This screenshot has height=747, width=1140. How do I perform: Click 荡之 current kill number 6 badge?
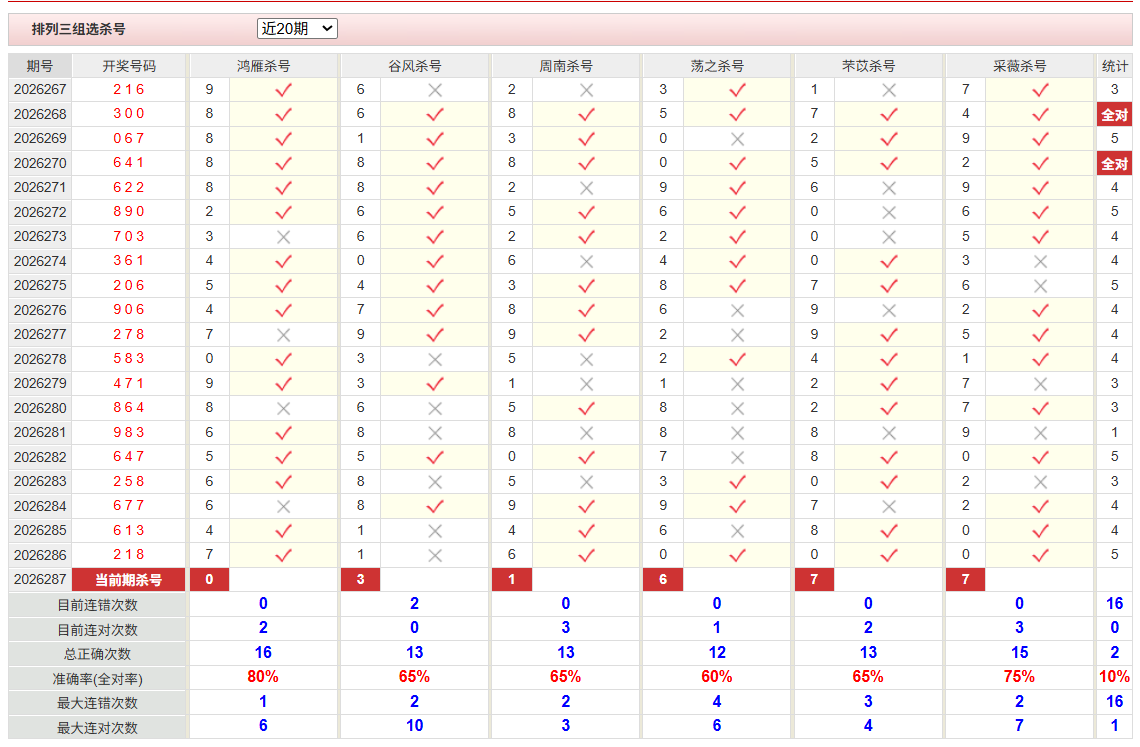click(x=663, y=580)
